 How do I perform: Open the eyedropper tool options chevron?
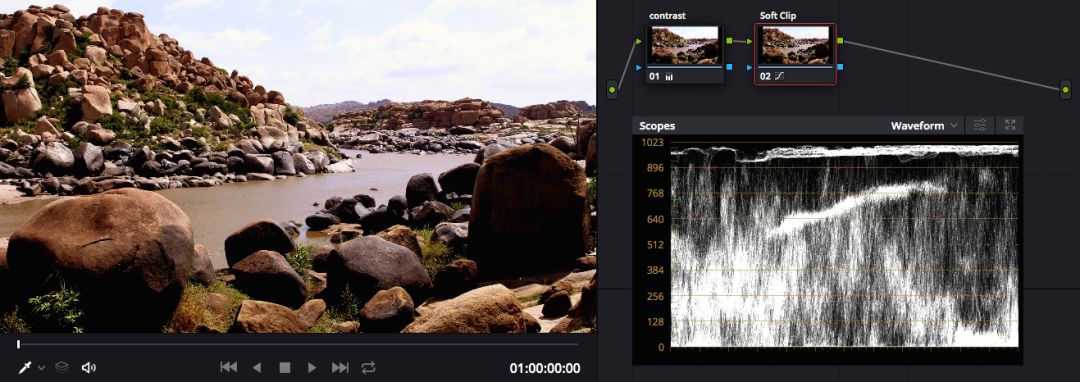tap(41, 368)
